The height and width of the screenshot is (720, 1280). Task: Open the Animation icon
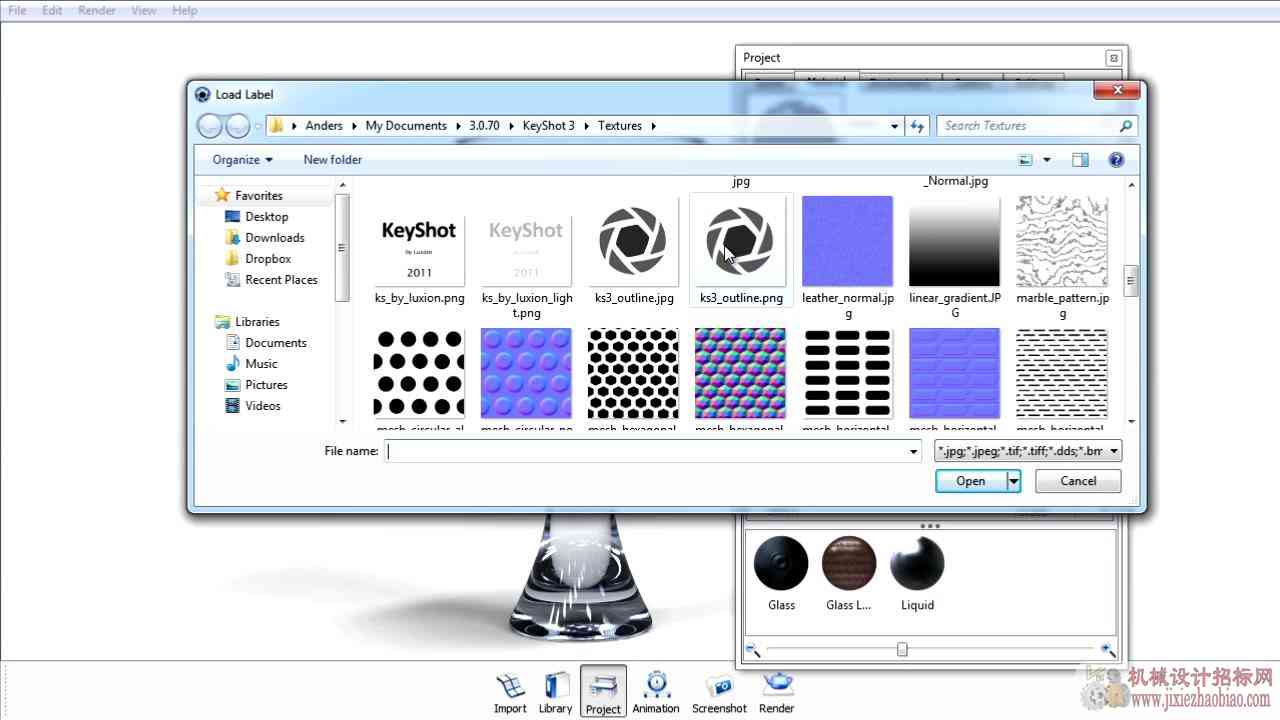[x=656, y=693]
